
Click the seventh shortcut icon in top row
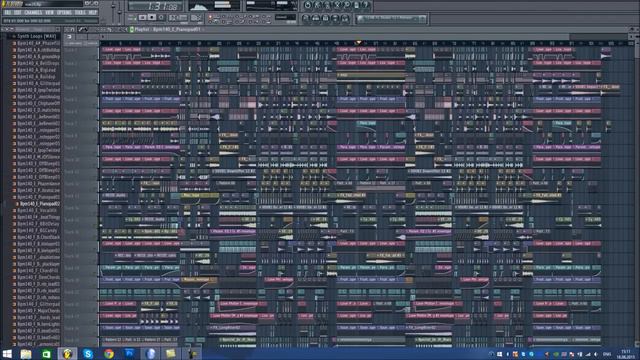coord(366,5)
